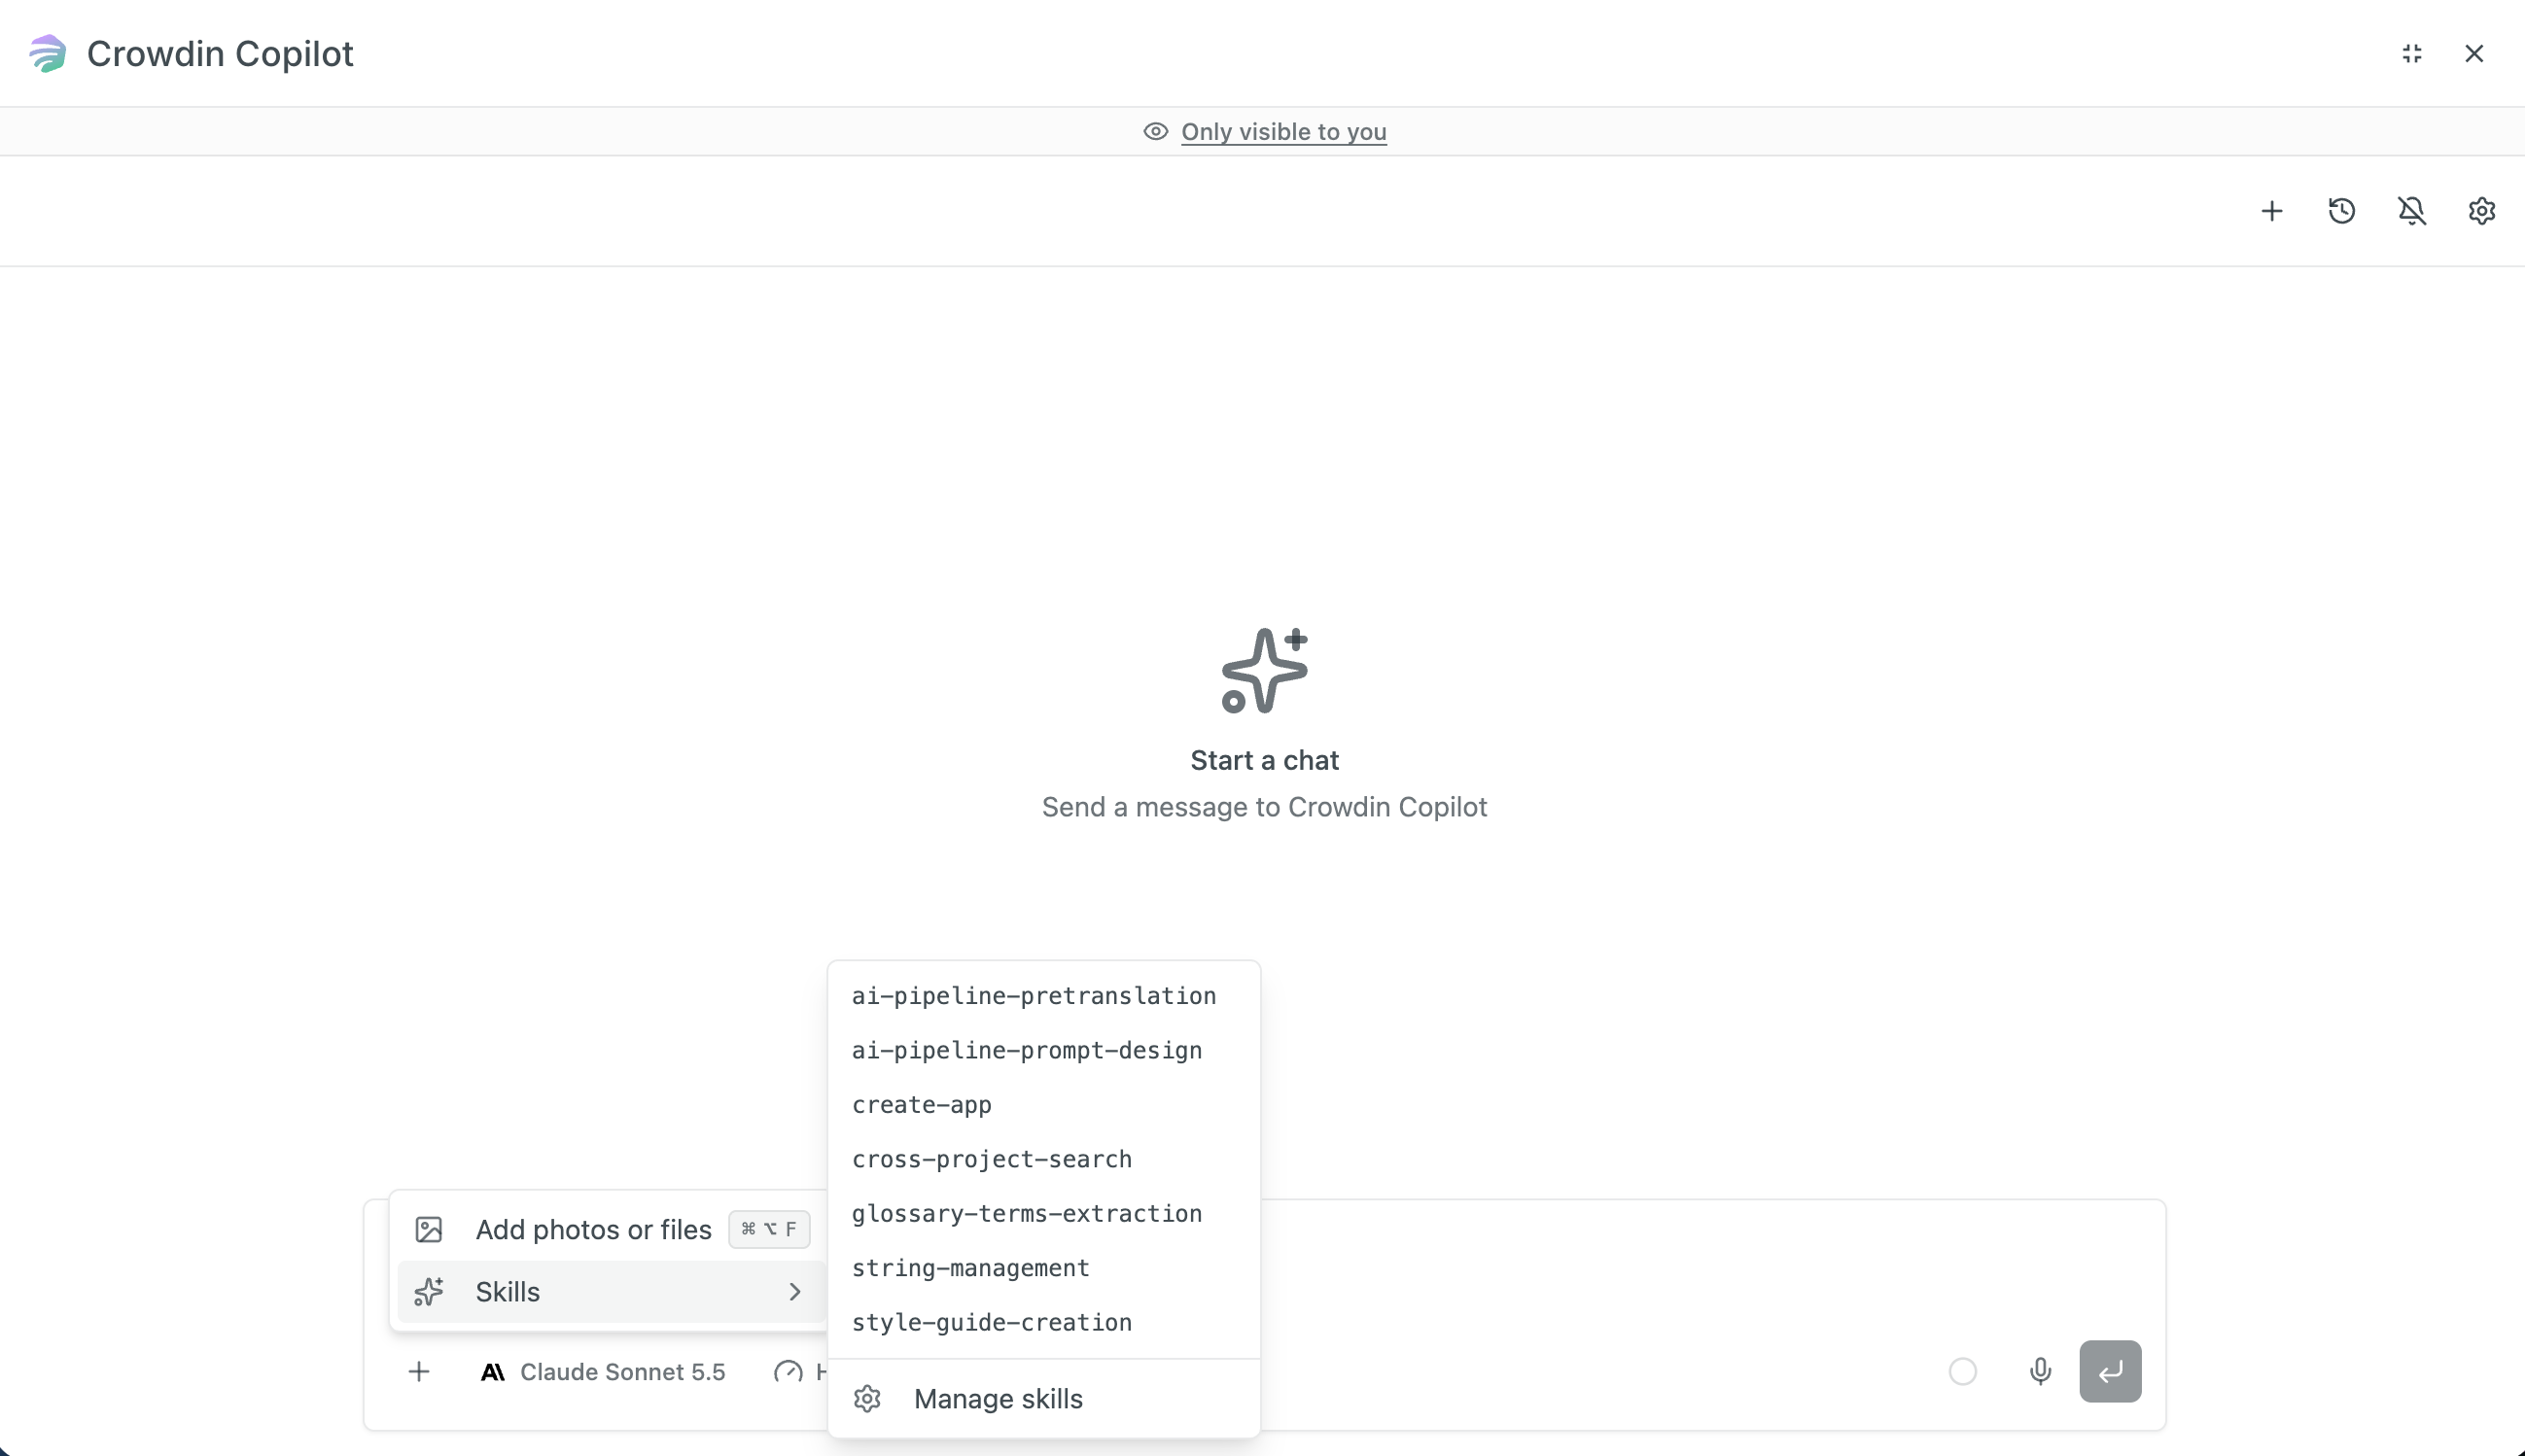Start a new chat with top plus icon
This screenshot has width=2525, height=1456.
2271,211
